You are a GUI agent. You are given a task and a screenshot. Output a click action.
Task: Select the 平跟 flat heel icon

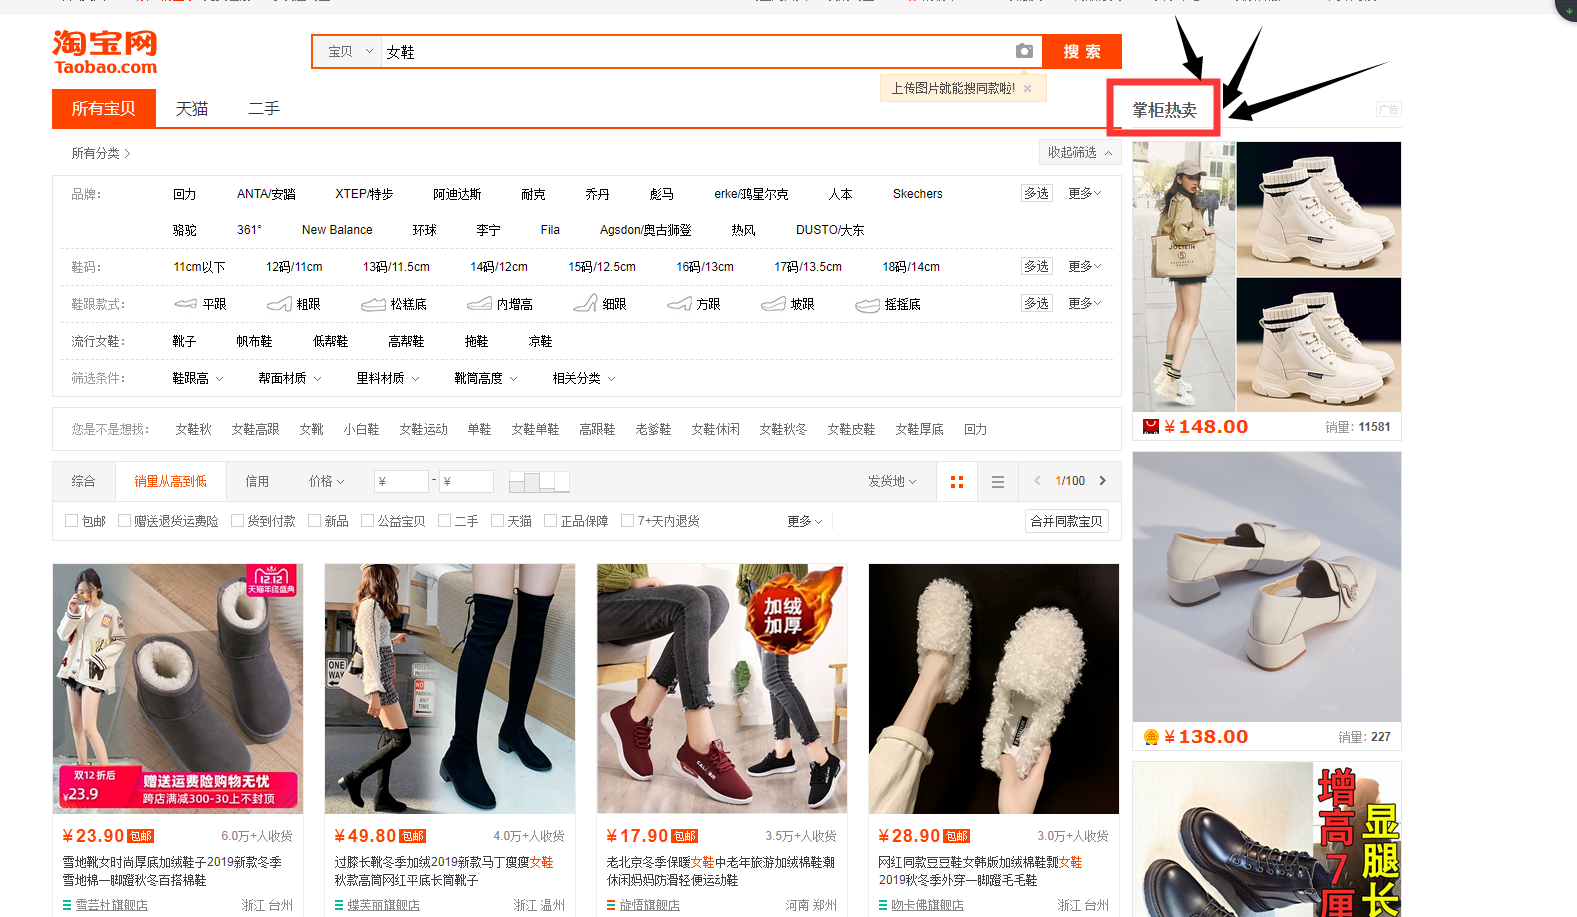tap(186, 304)
